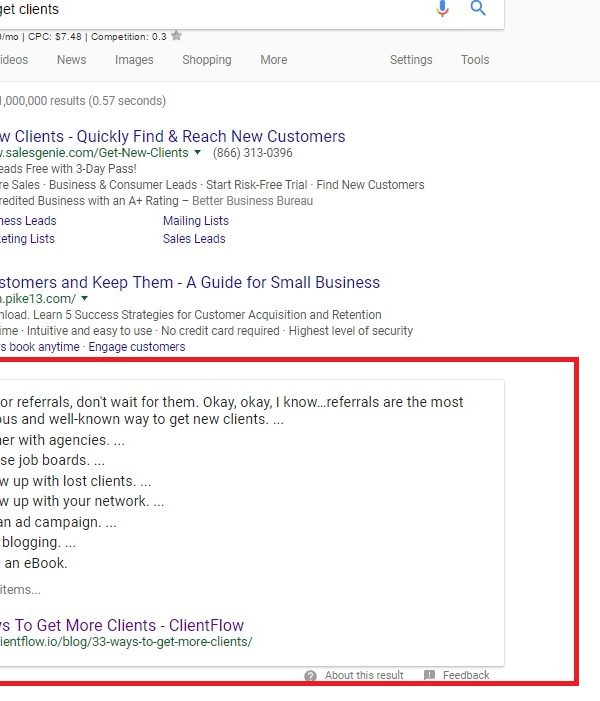Click the Feedback flag icon
This screenshot has height=701, width=600.
(x=429, y=675)
